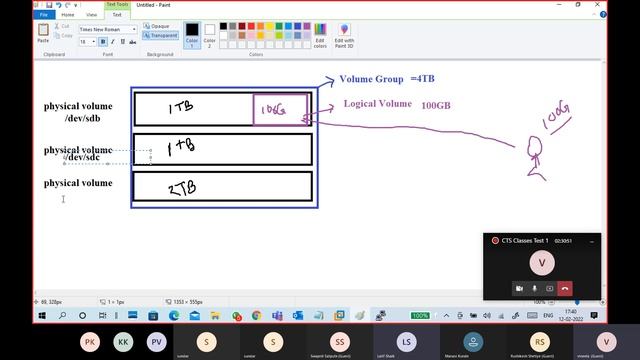640x360 pixels.
Task: Click Edit with Paint 3D
Action: coord(344,36)
